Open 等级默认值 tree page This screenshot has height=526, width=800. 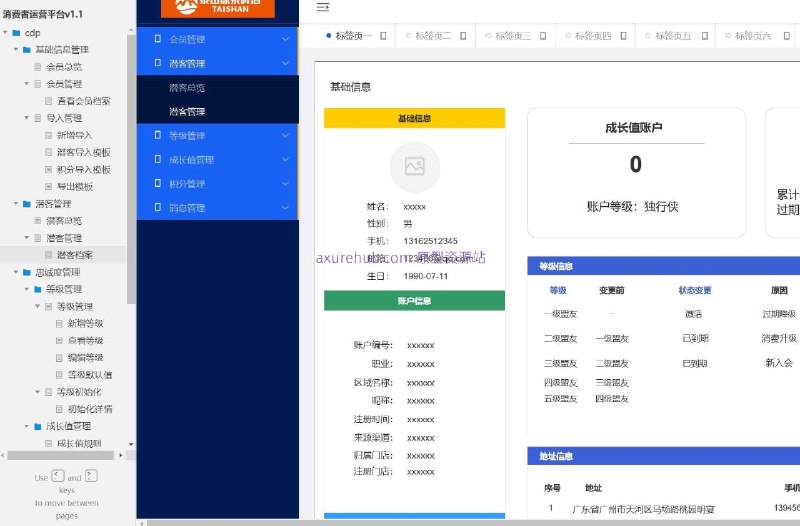pyautogui.click(x=90, y=375)
